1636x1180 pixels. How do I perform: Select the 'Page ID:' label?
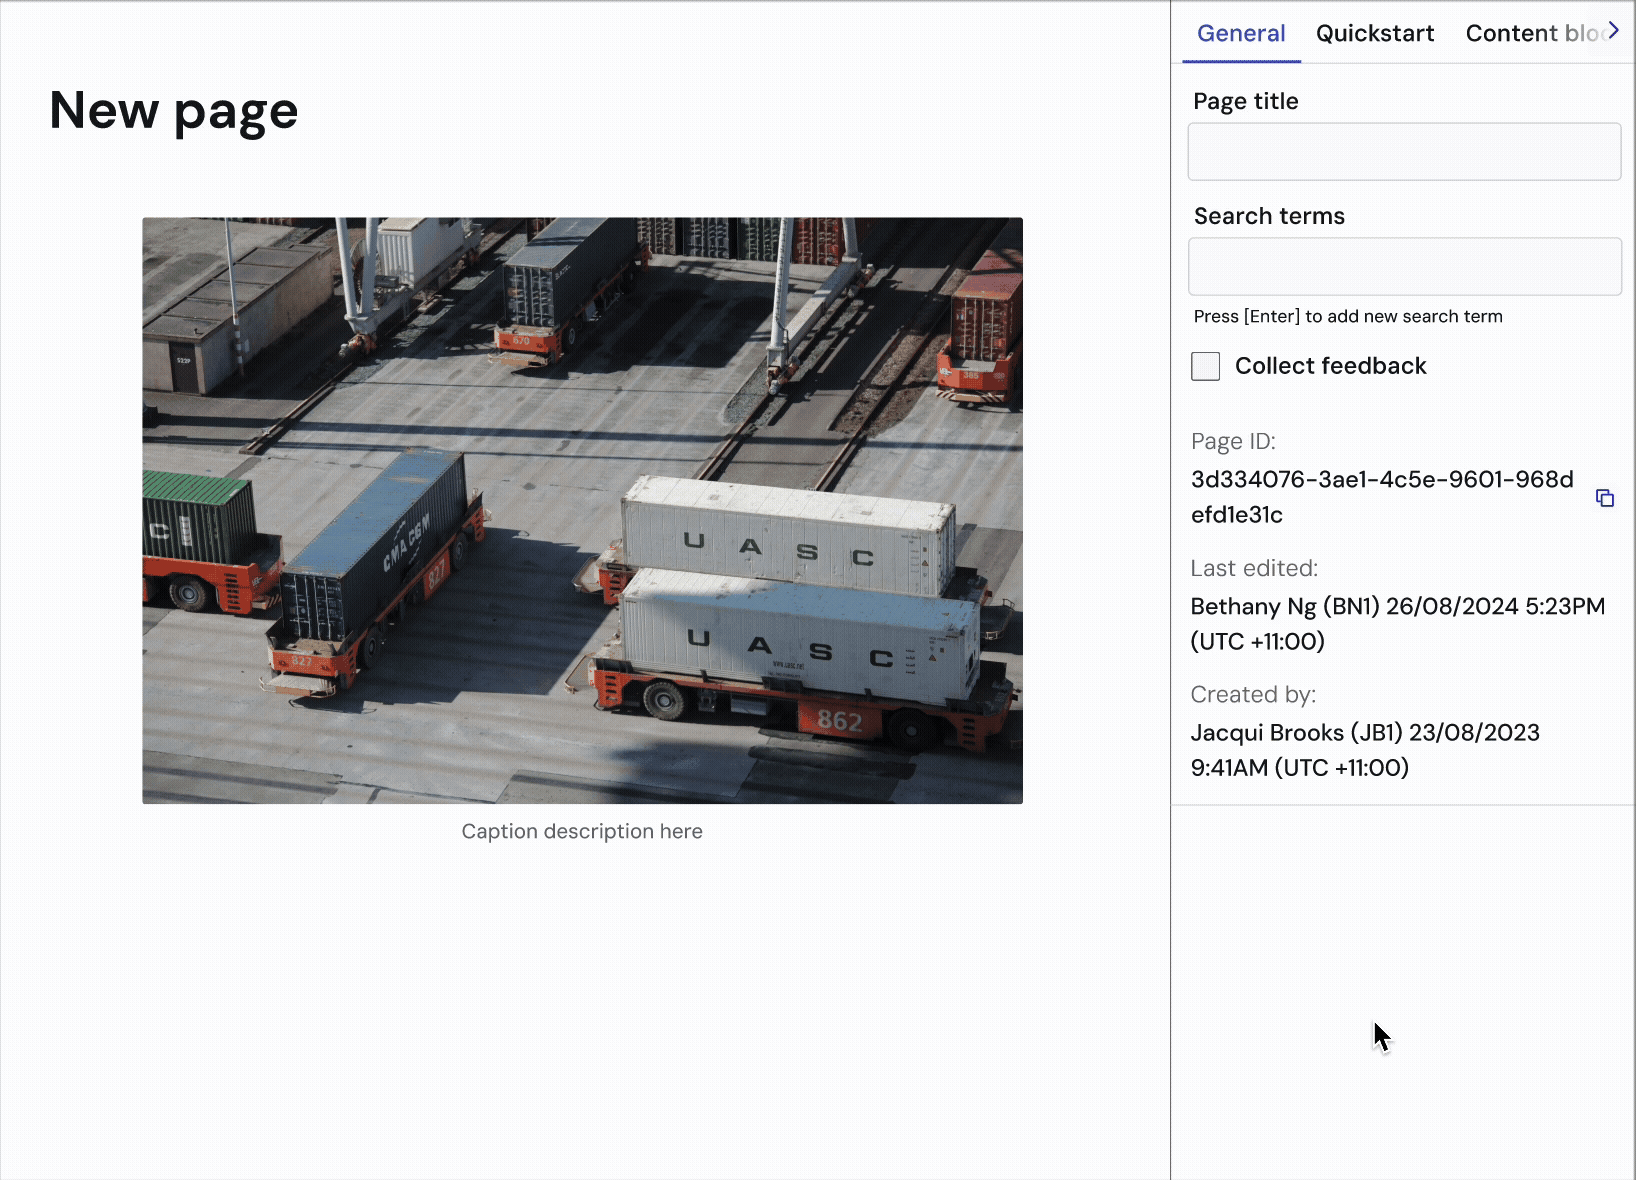coord(1233,441)
